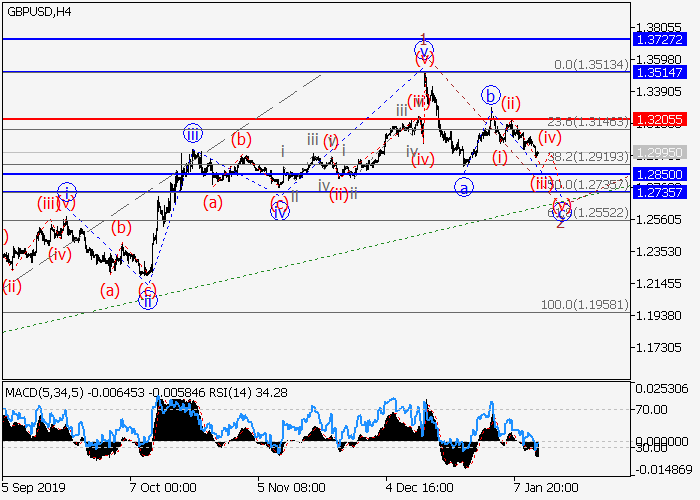Select the blue 1.27357 price tag
The width and height of the screenshot is (700, 500).
(660, 192)
